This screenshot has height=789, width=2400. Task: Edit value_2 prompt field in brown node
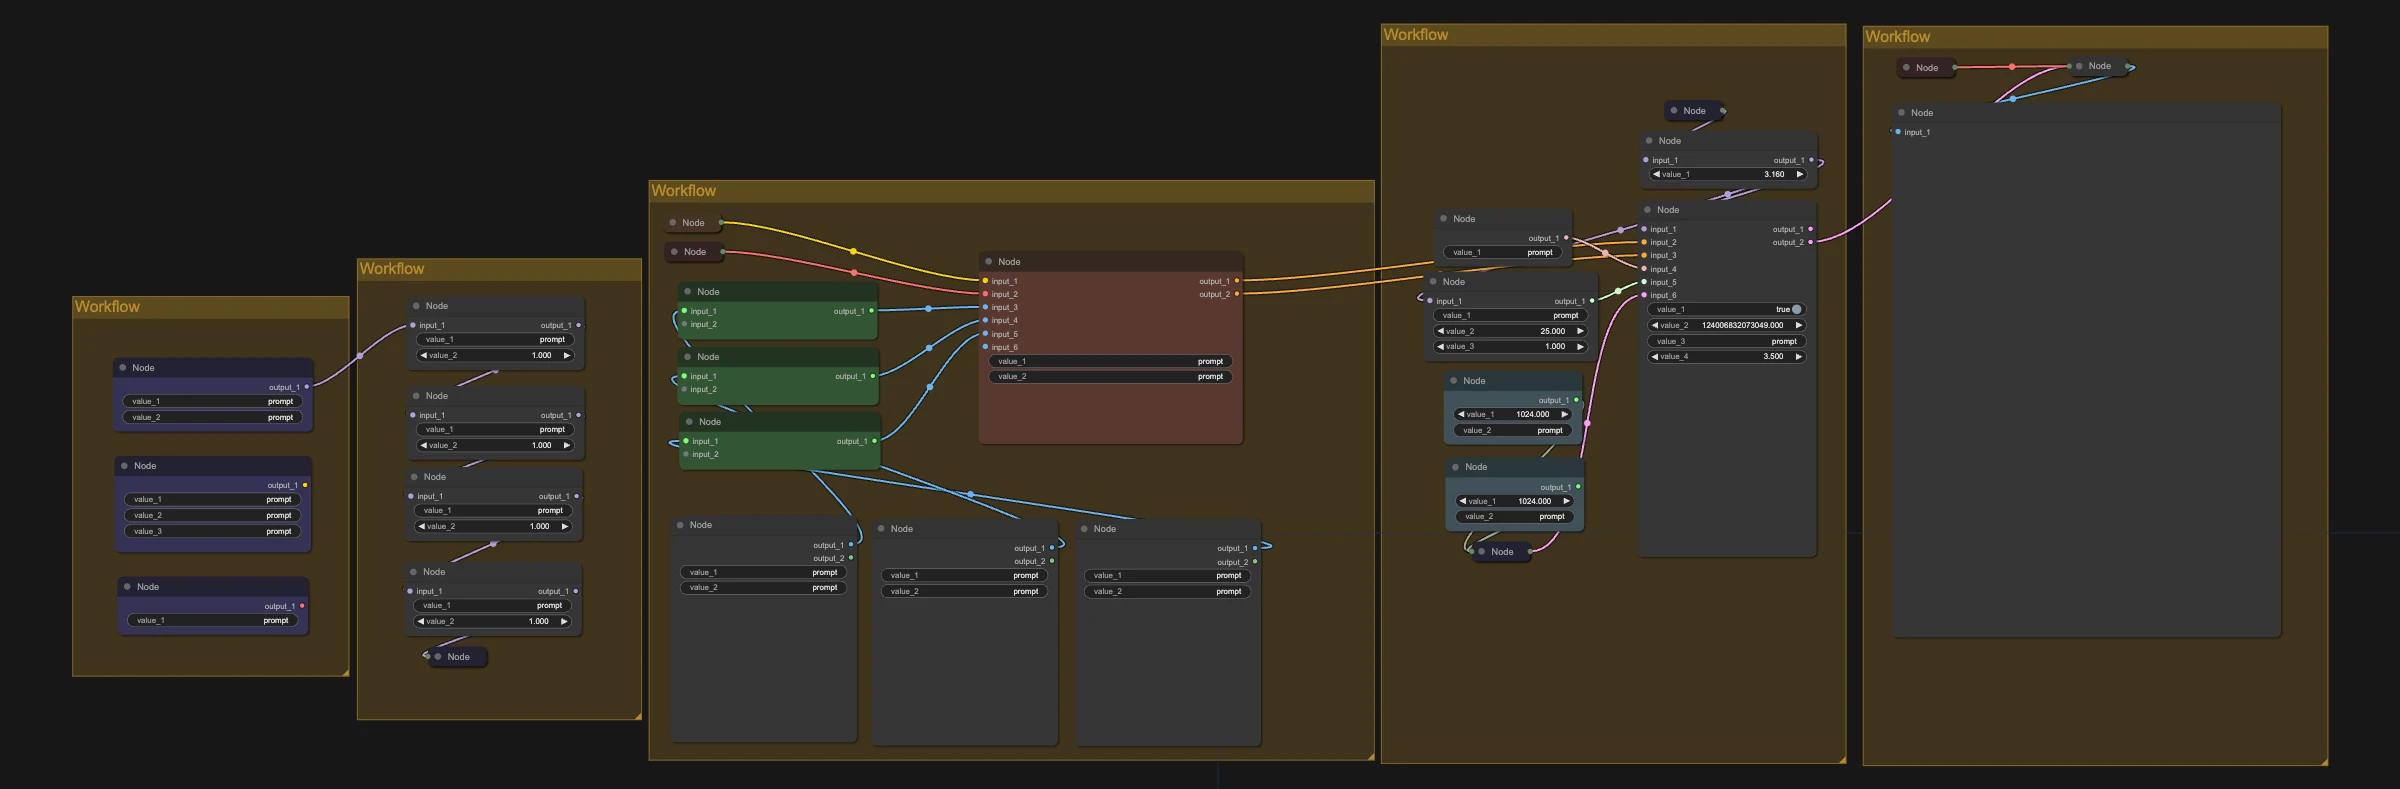click(1110, 377)
